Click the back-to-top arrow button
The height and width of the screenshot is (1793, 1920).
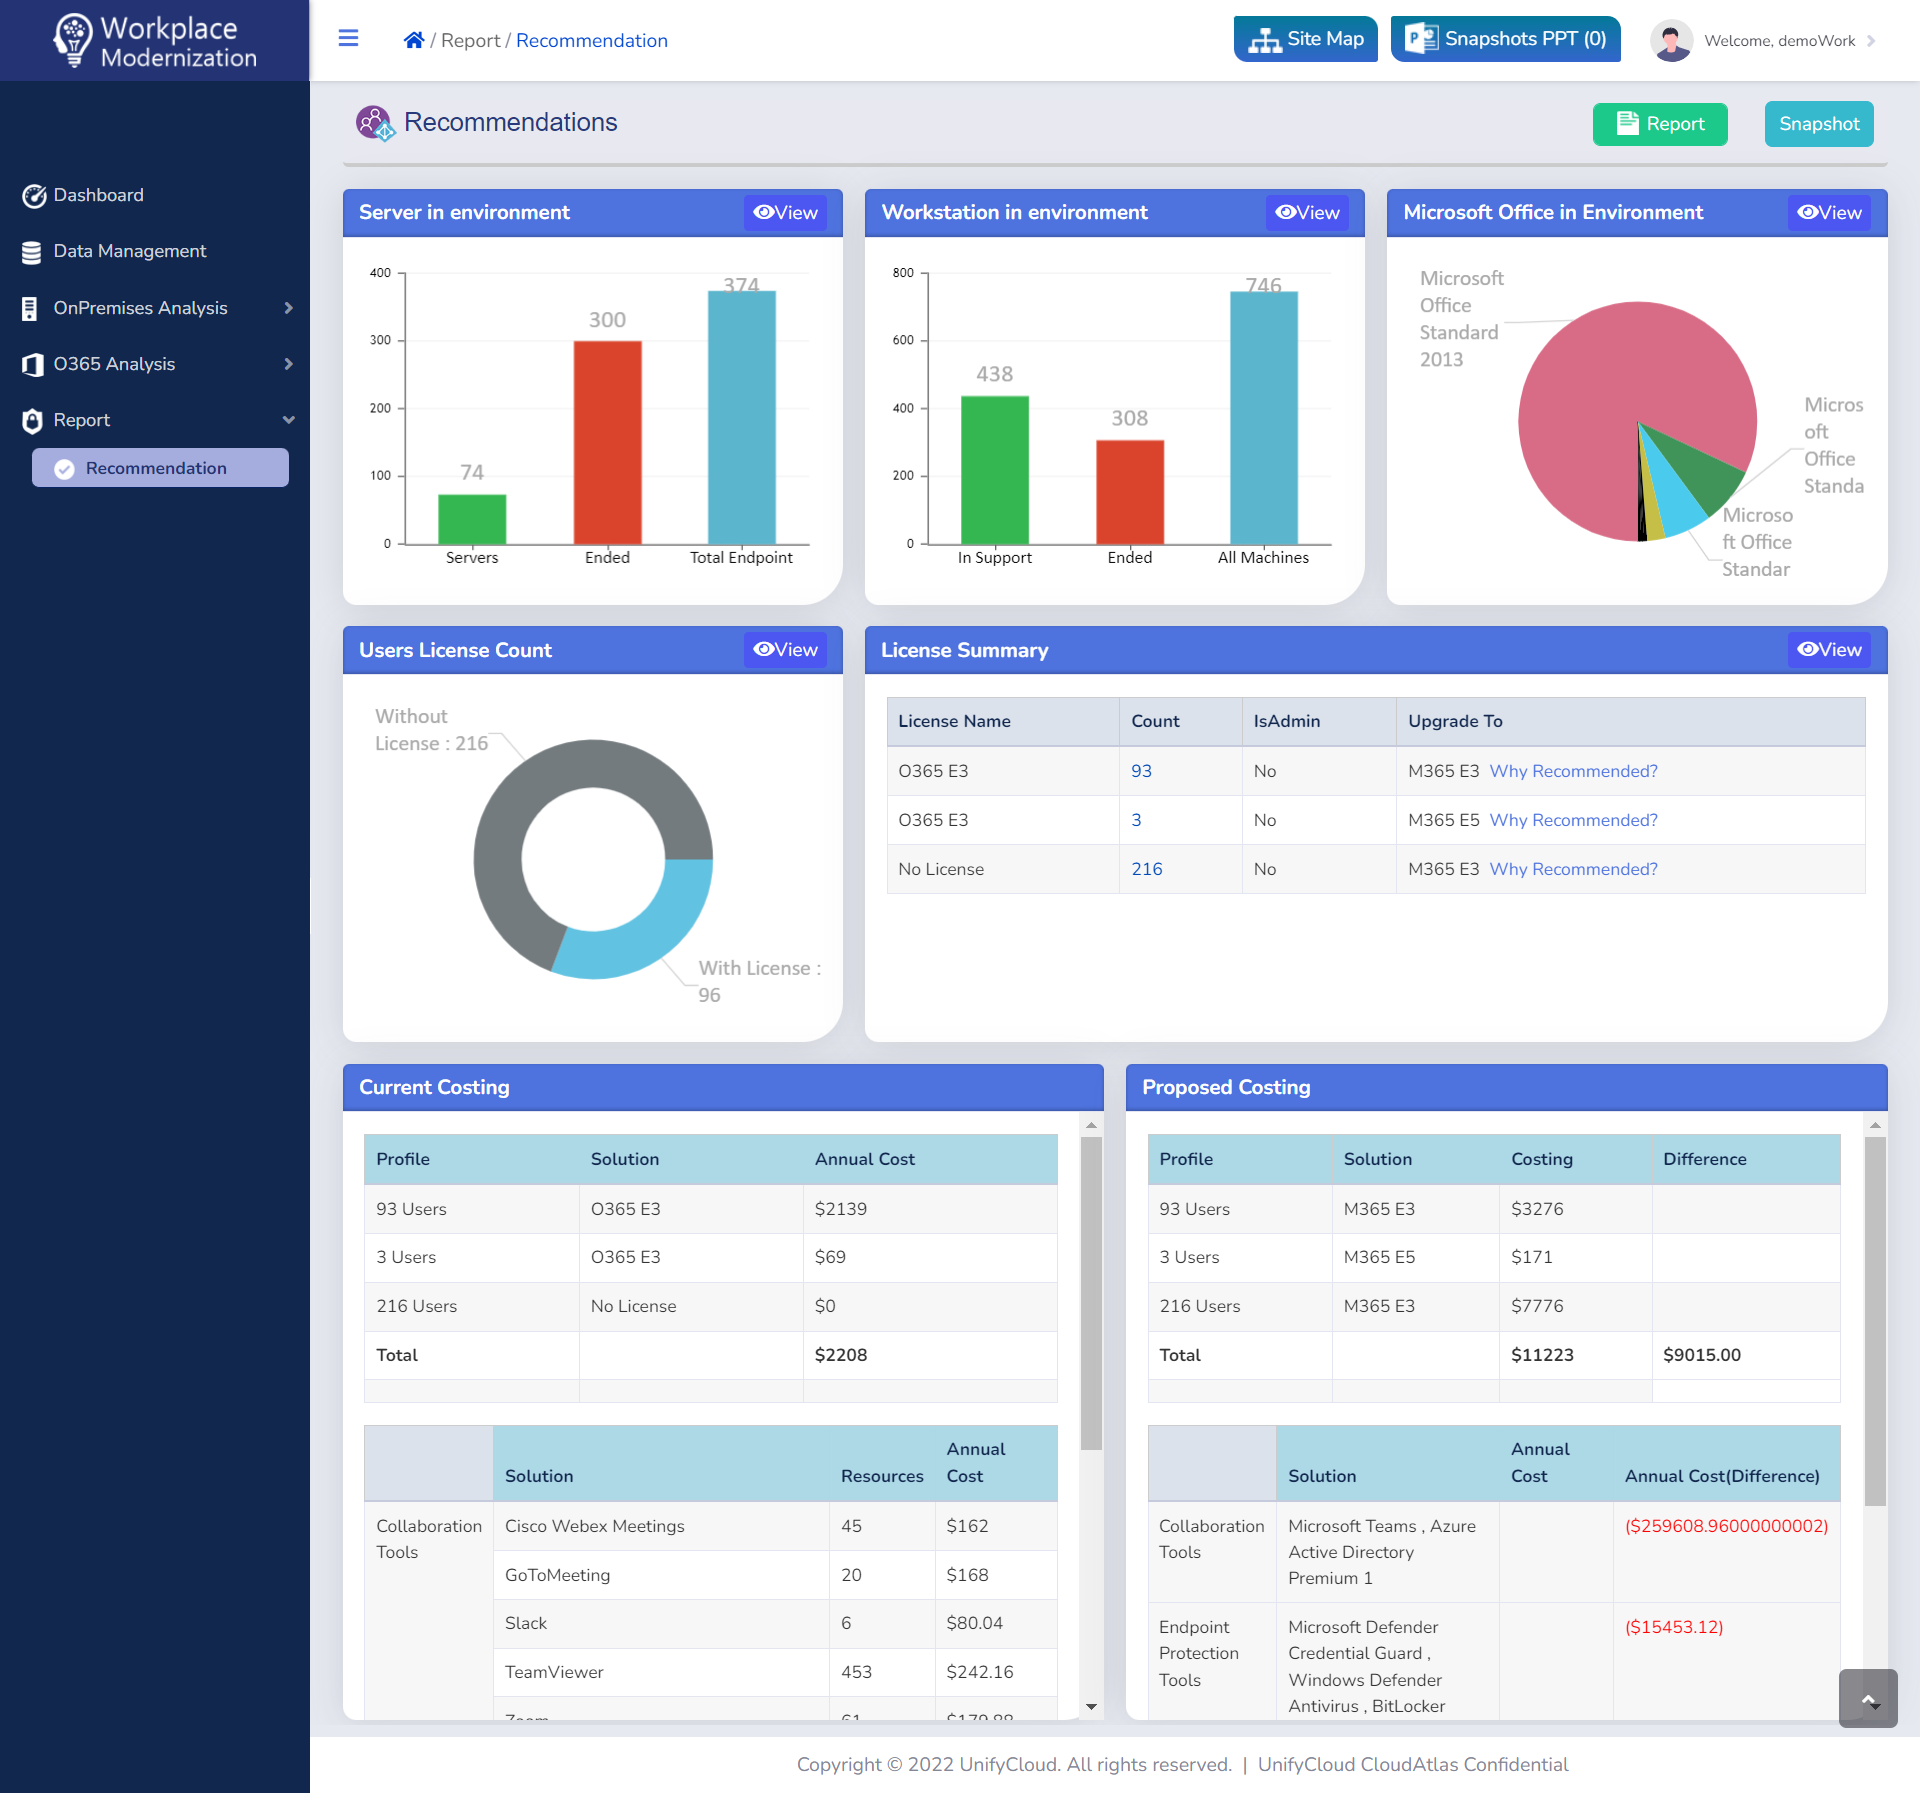[1868, 1698]
